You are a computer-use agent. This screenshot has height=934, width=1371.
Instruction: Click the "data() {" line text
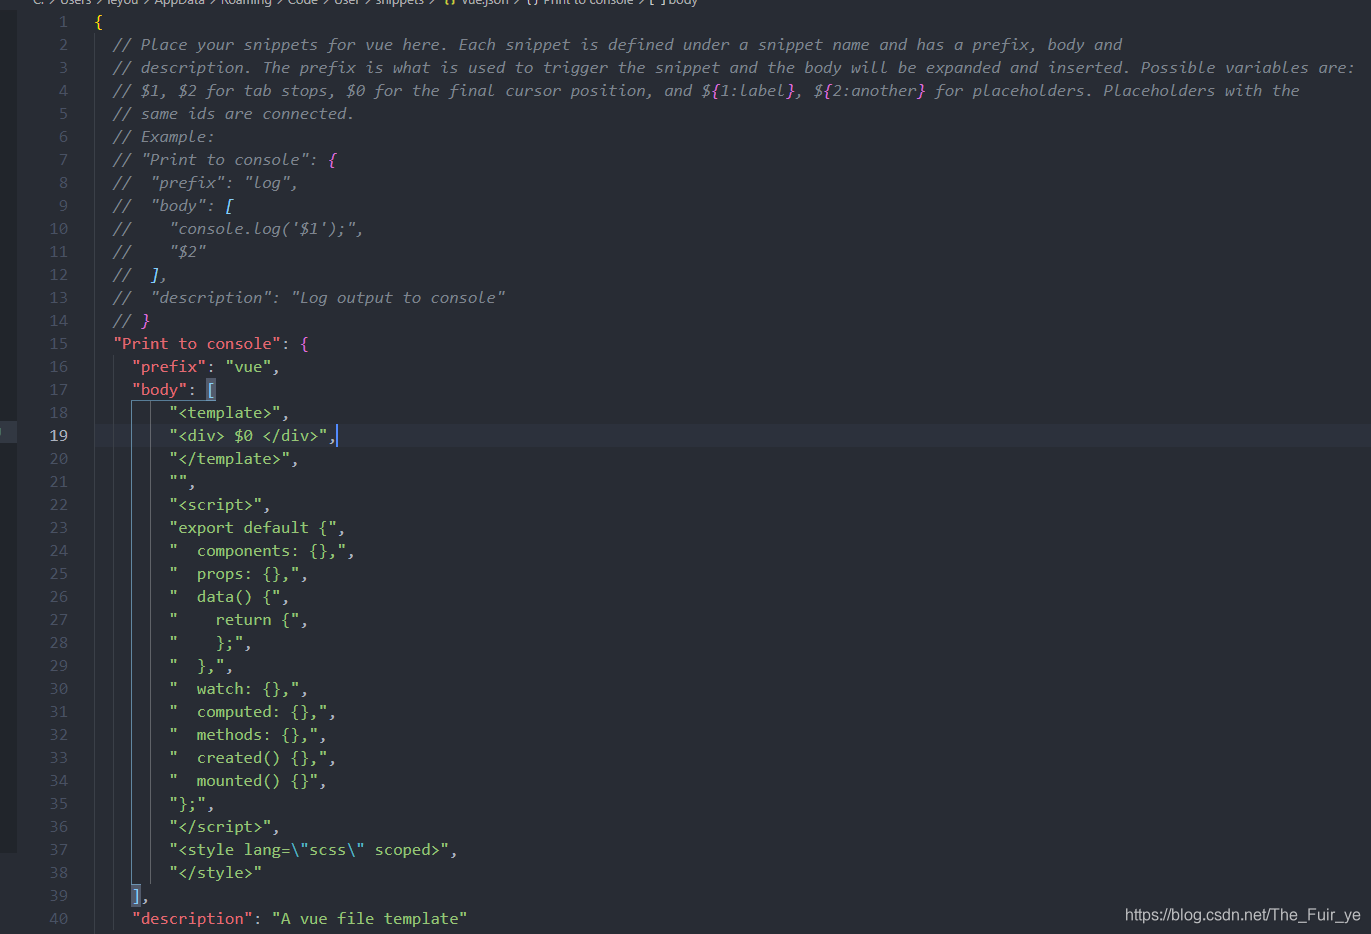point(235,597)
